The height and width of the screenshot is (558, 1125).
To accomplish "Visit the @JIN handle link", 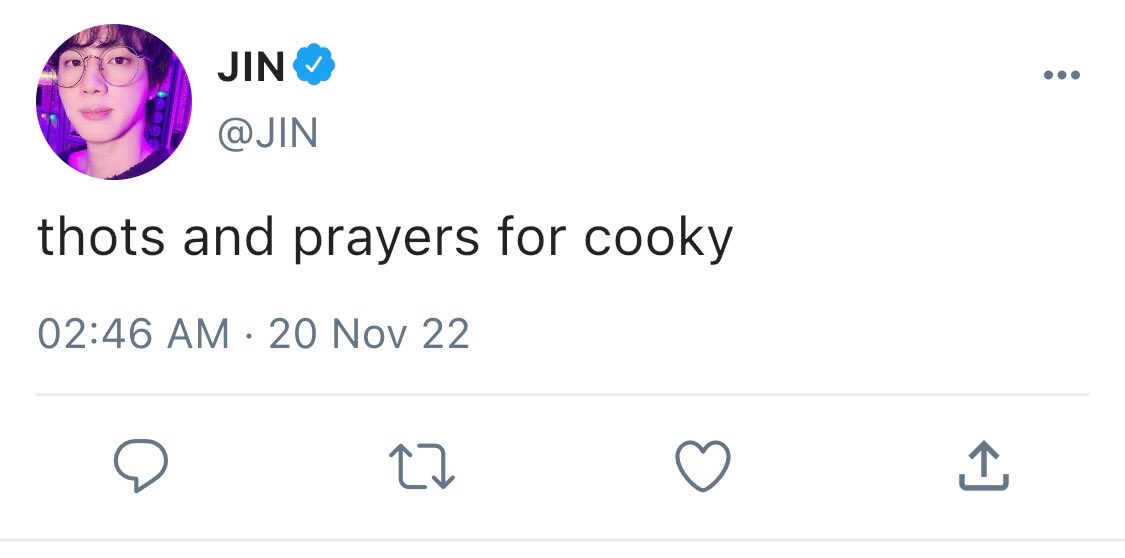I will (x=268, y=133).
